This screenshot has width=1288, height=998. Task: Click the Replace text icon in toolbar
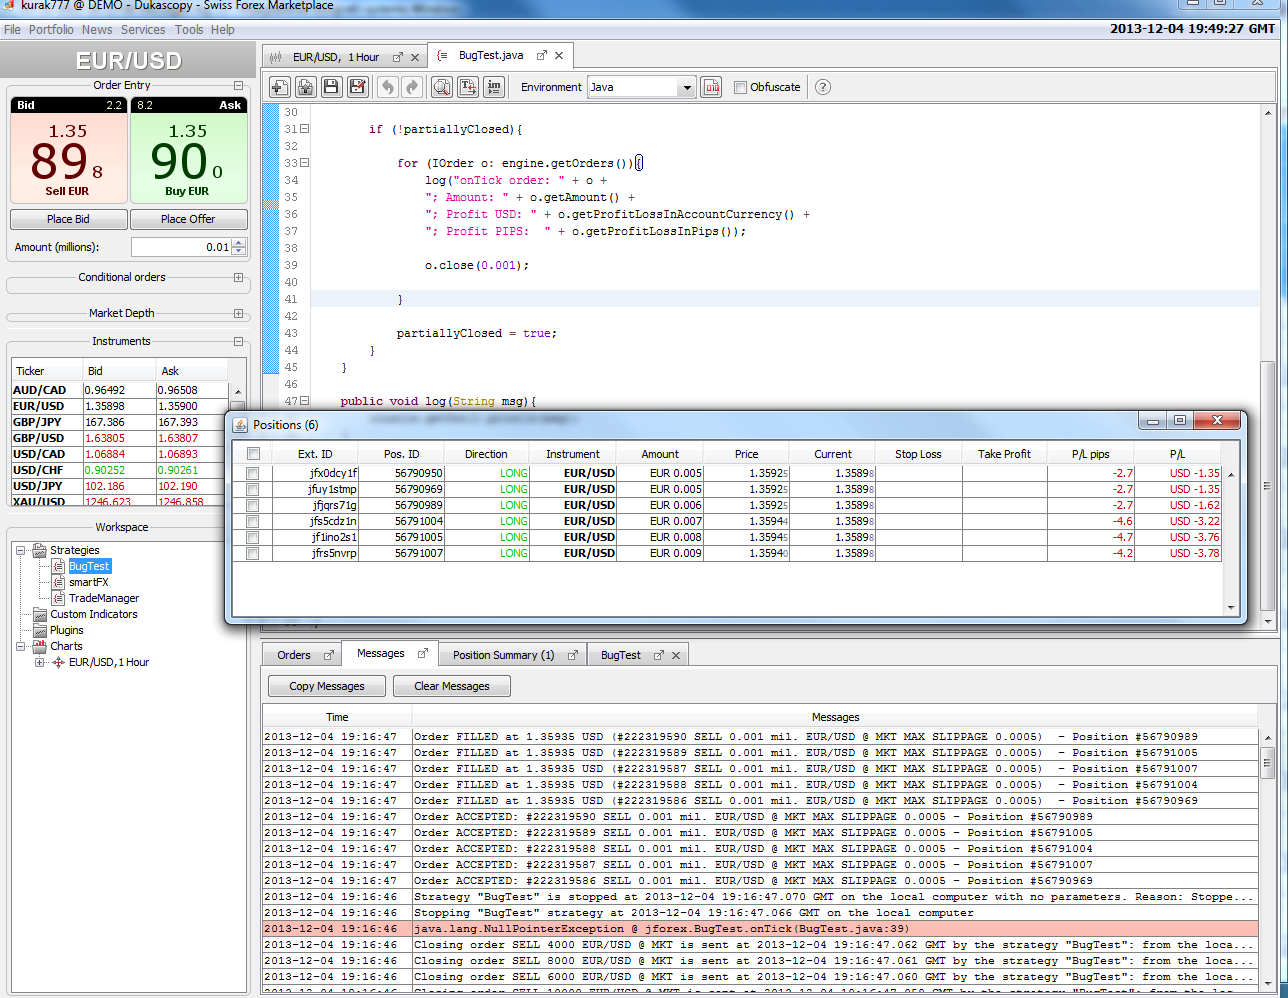click(467, 87)
